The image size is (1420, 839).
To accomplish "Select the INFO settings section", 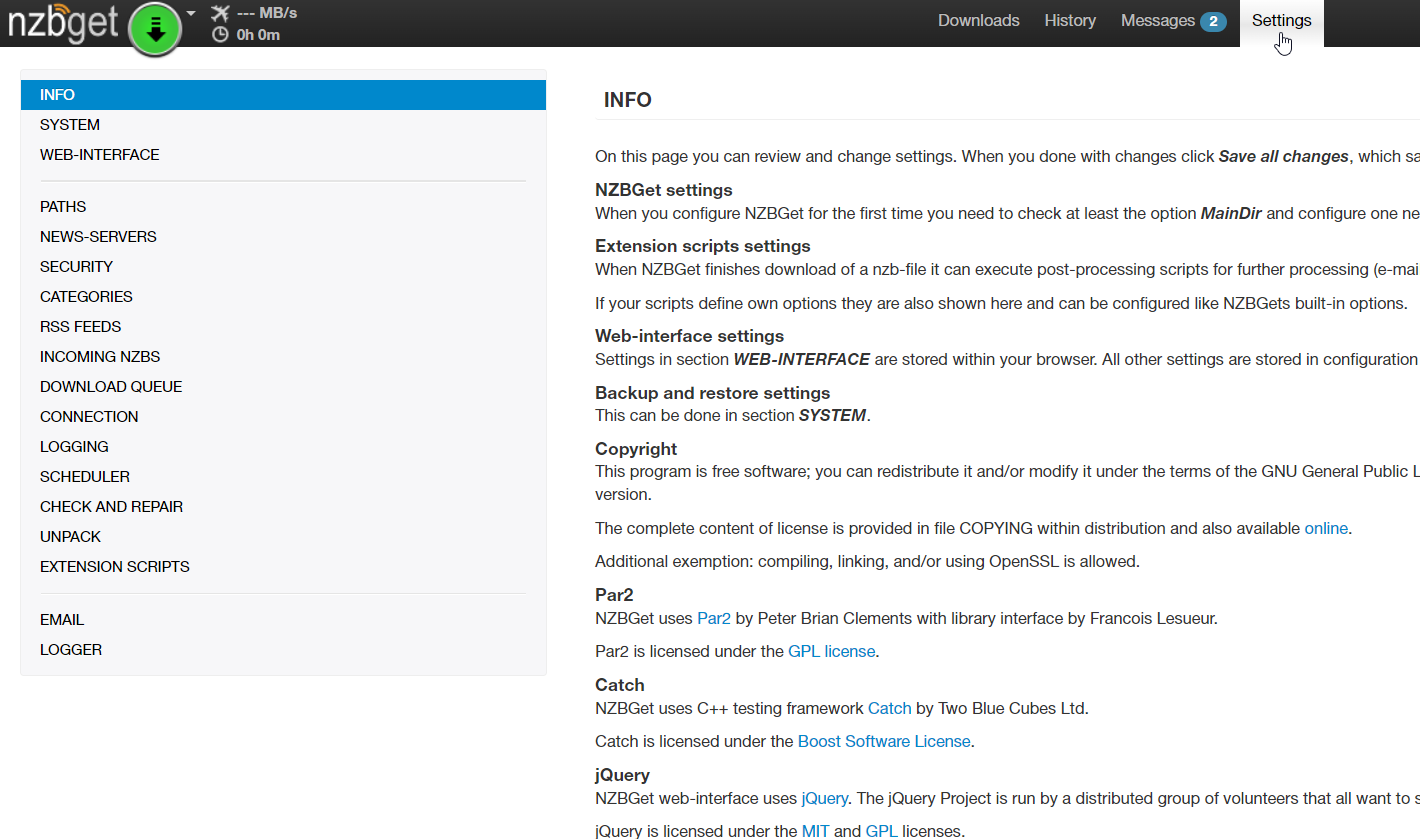I will click(283, 95).
